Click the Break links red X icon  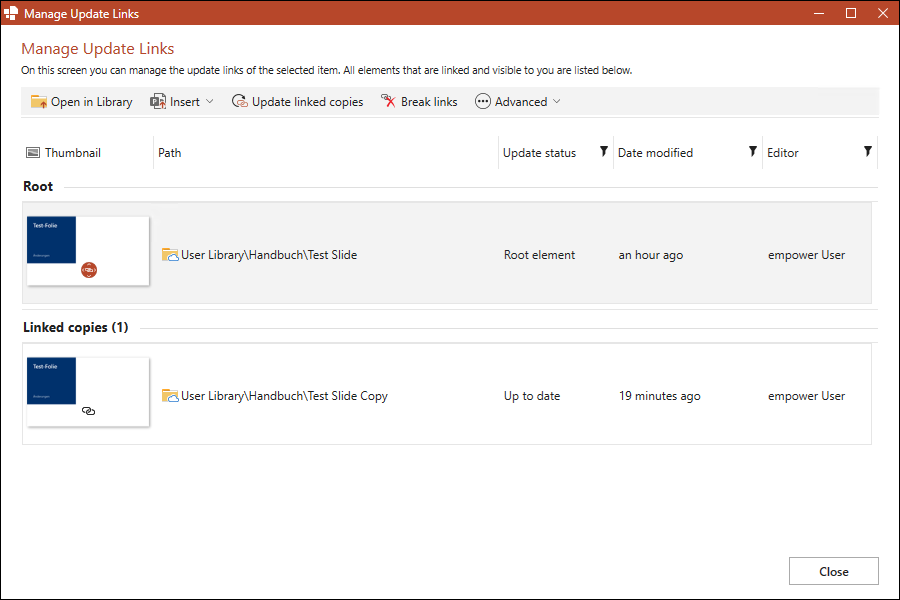389,102
